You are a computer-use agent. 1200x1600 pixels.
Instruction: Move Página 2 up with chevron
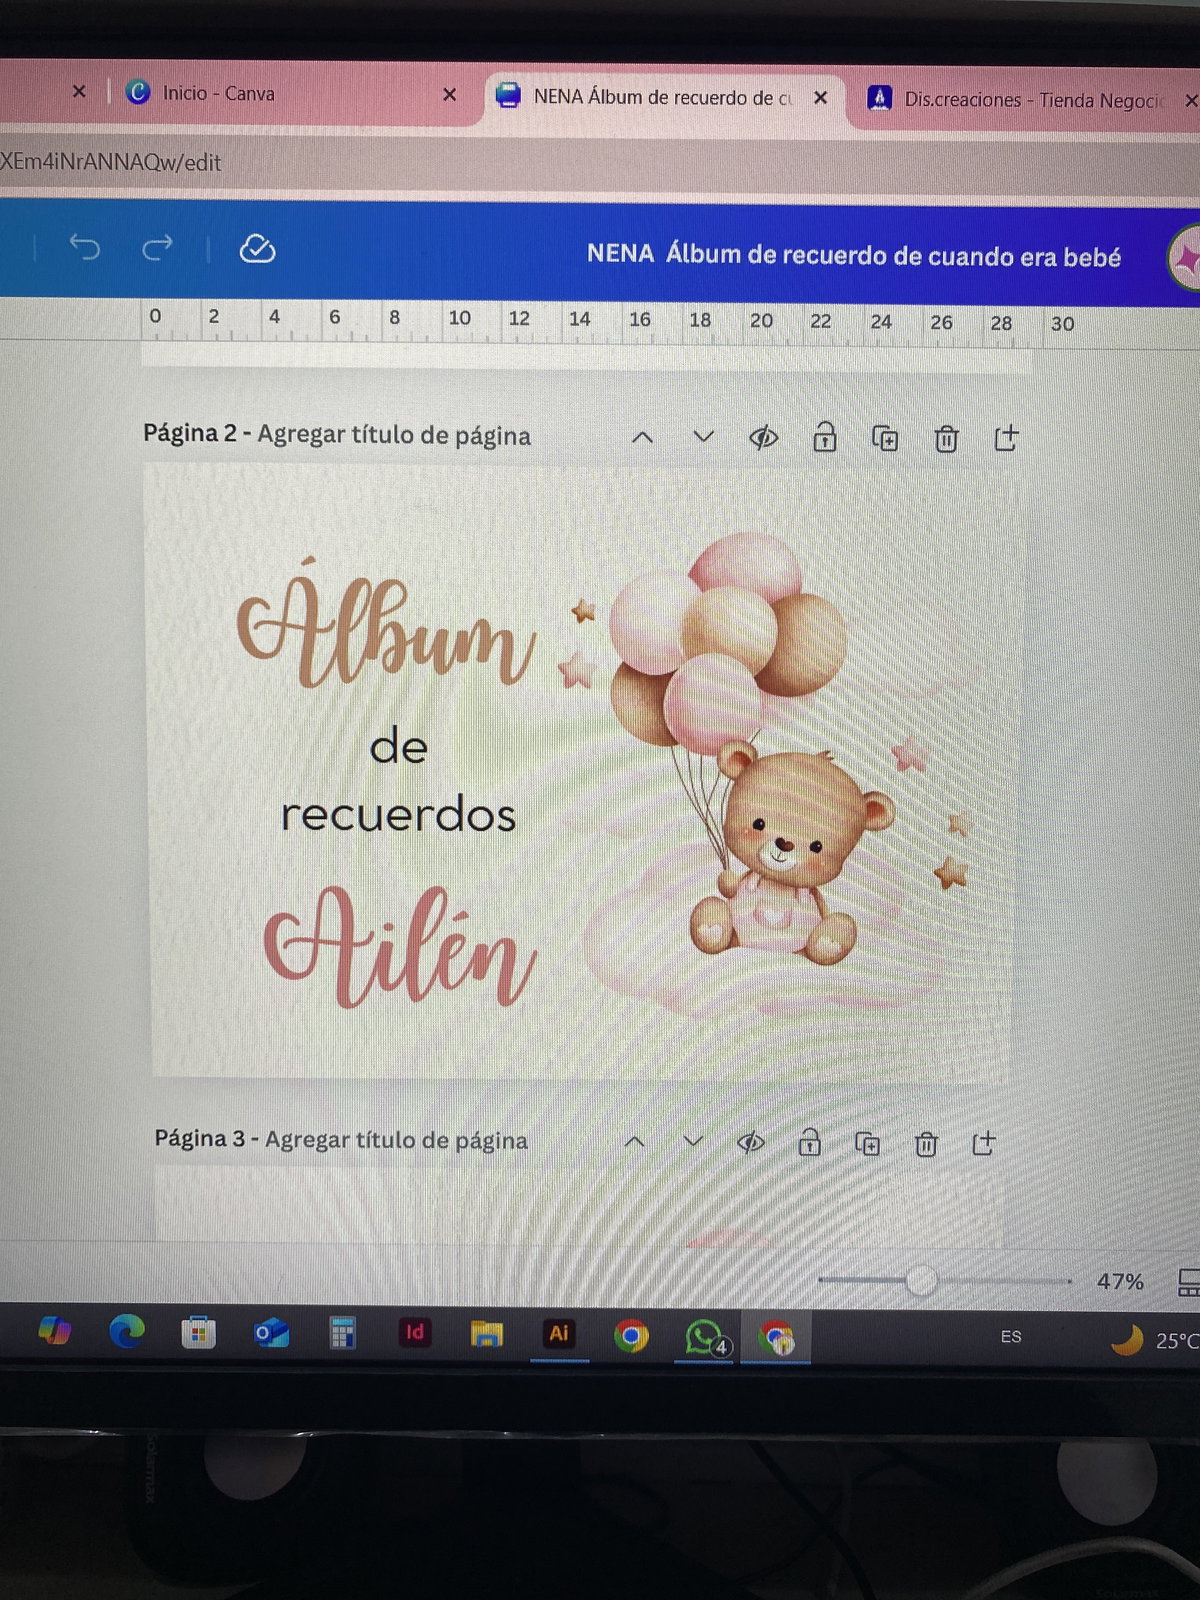[x=642, y=437]
